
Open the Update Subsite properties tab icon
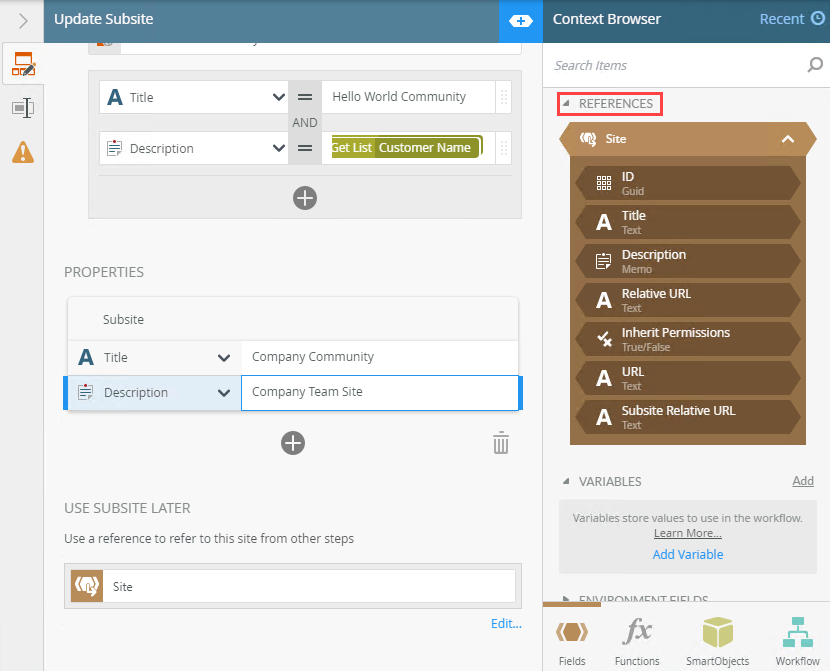23,64
